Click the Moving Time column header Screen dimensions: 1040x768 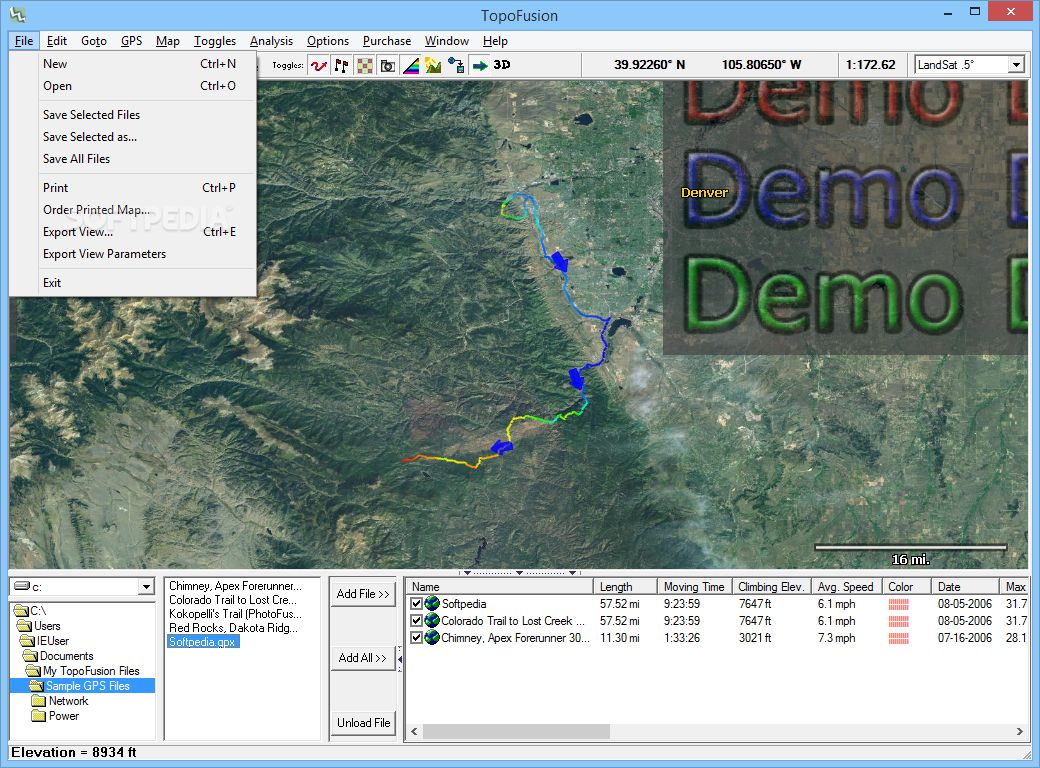(x=694, y=587)
